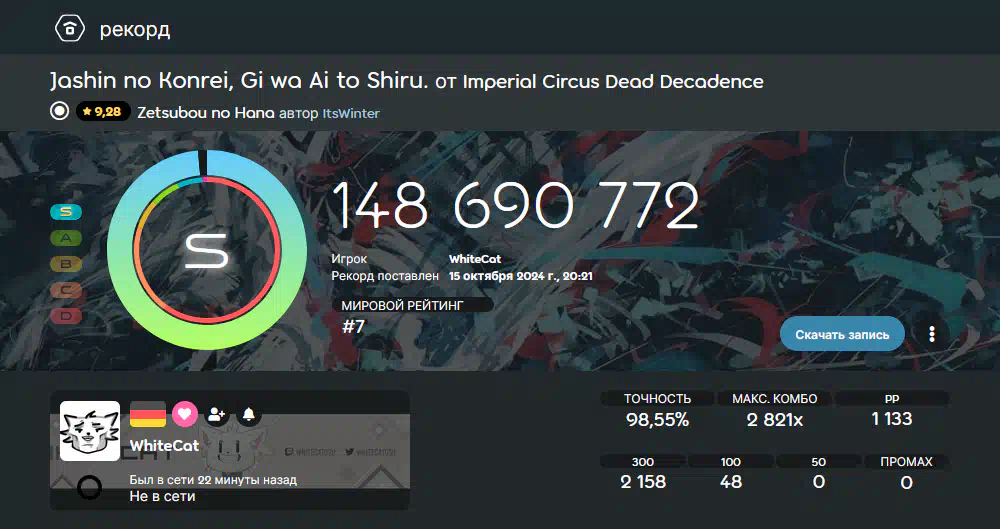Click the osu! mode circle icon
The image size is (1000, 529).
click(59, 112)
